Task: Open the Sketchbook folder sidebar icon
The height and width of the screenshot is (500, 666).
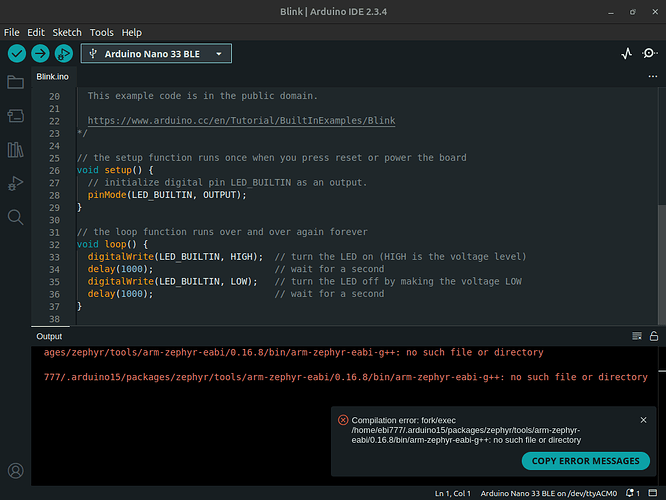Action: [x=15, y=82]
